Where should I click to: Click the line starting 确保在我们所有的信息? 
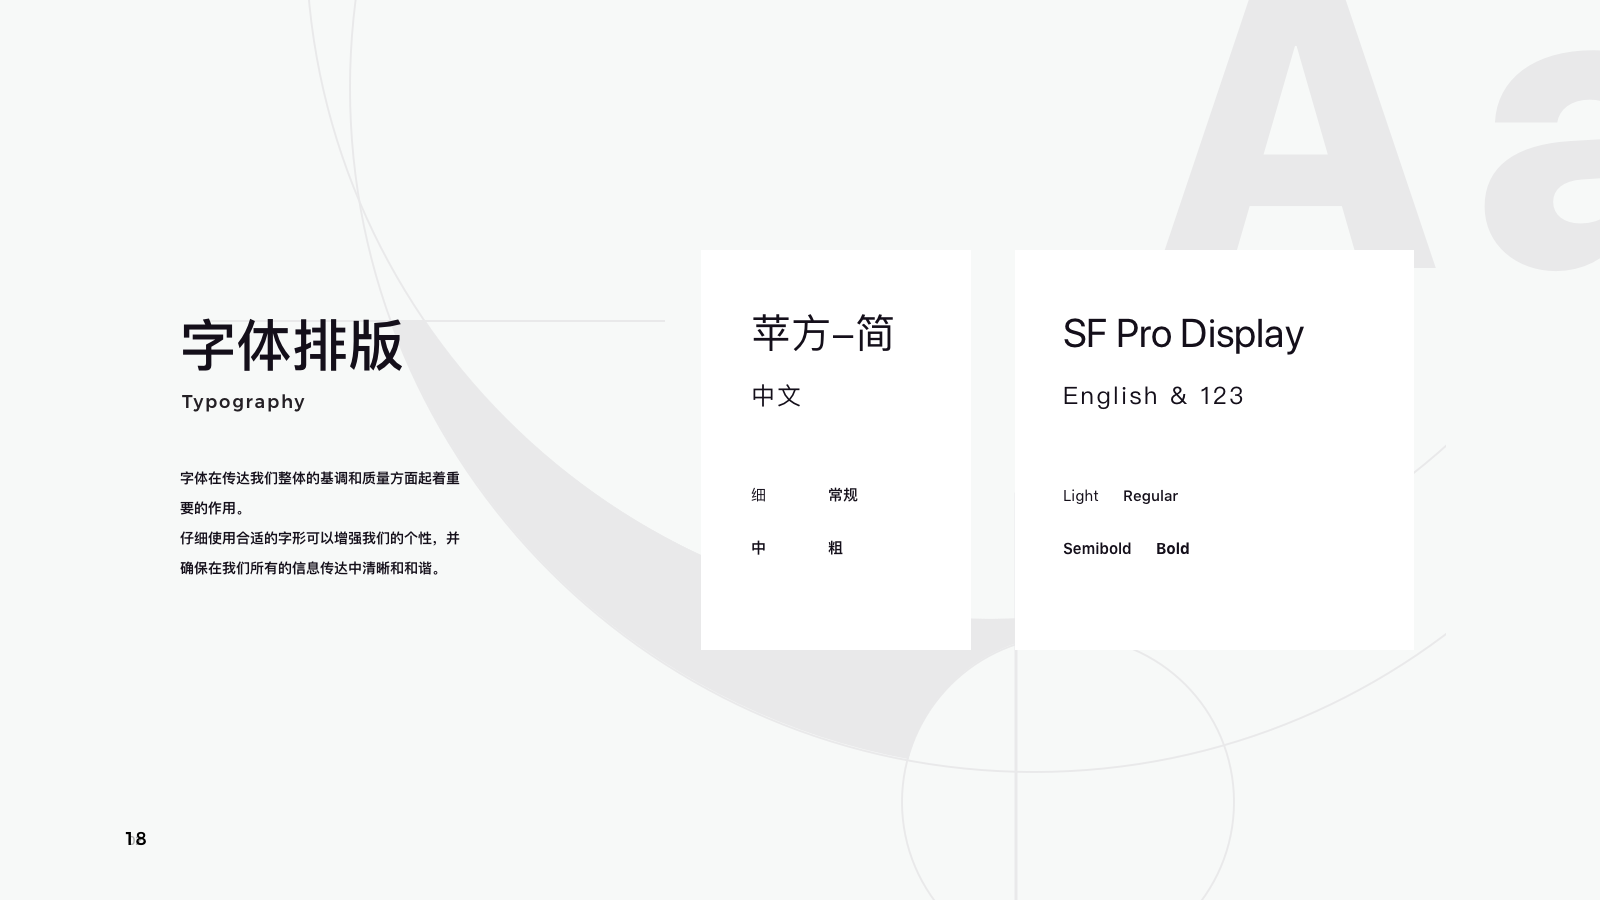click(311, 568)
